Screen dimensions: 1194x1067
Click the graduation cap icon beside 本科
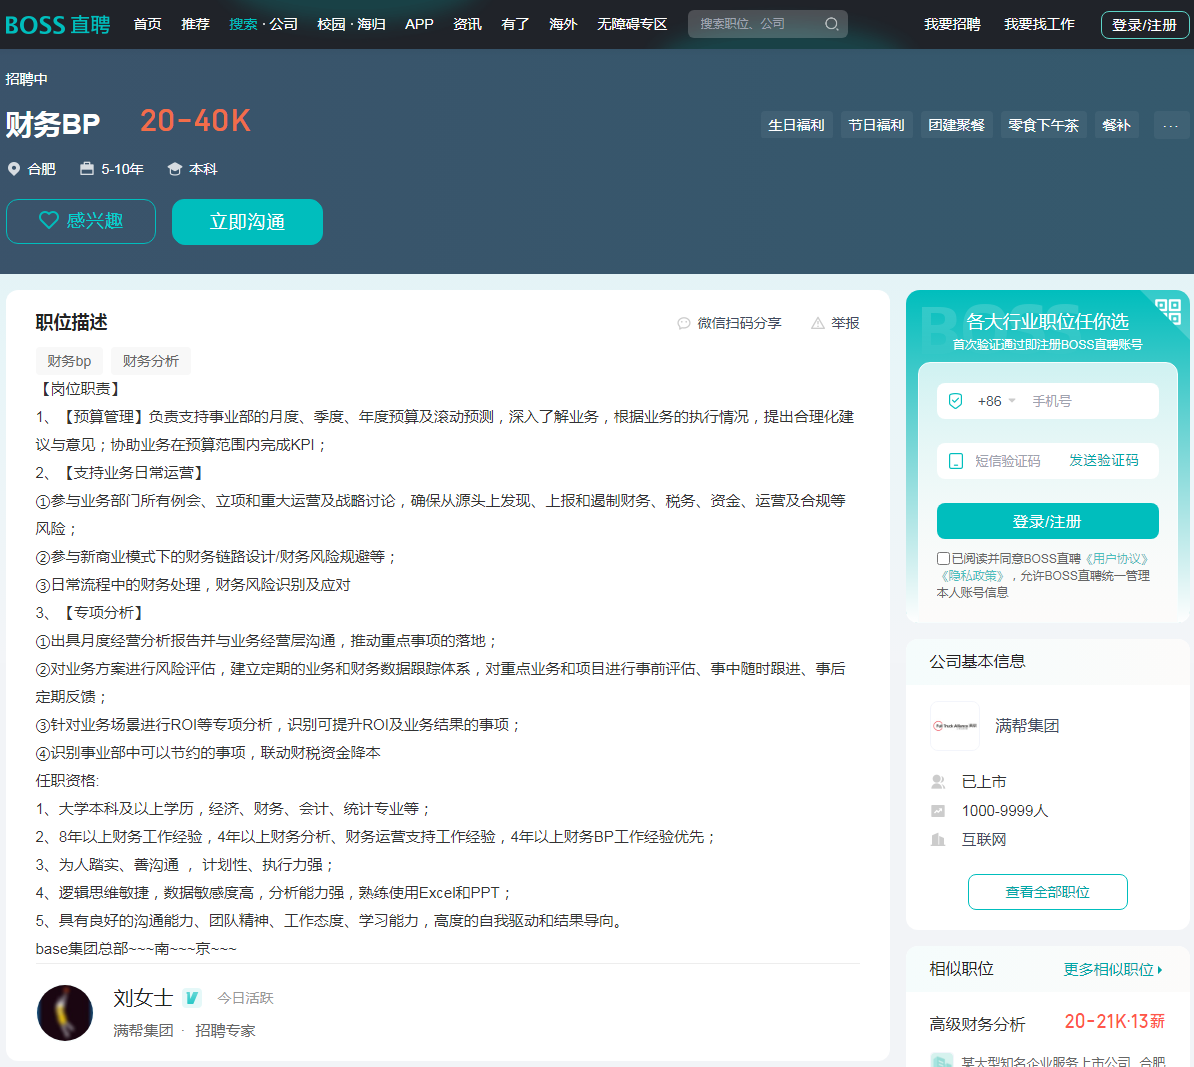174,169
